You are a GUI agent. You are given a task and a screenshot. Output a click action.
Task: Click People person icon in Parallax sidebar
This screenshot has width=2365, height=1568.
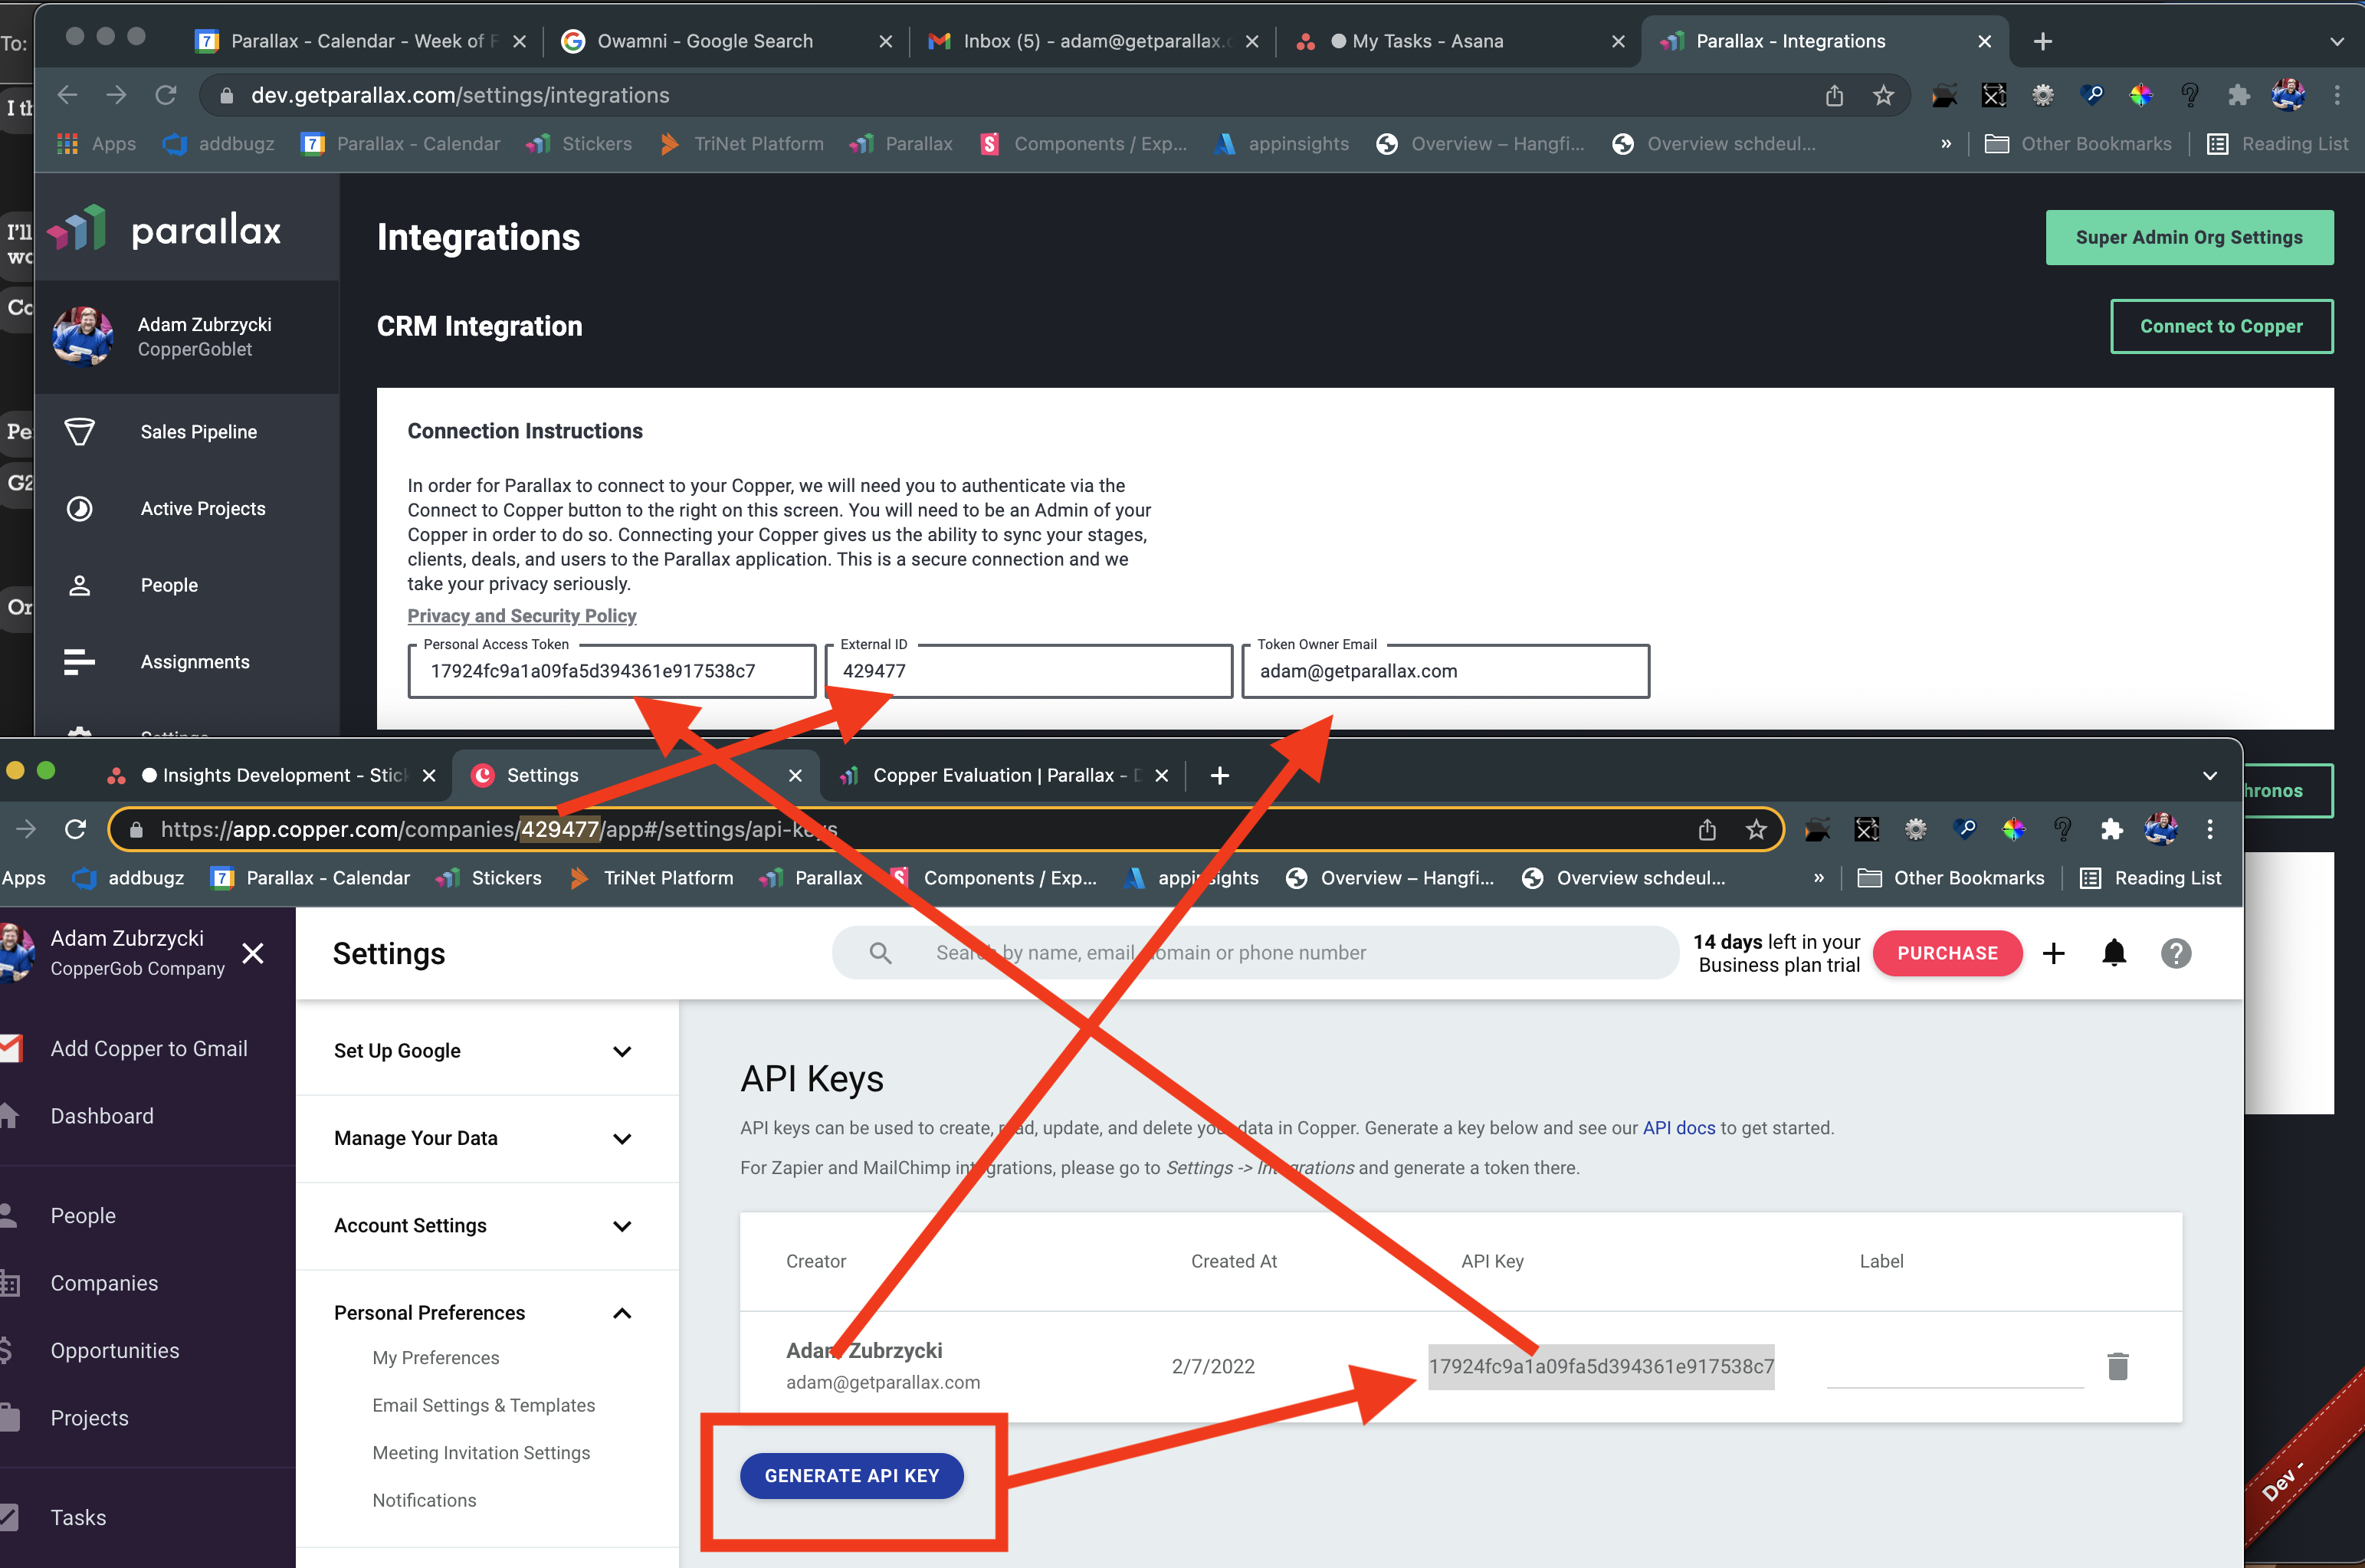[79, 585]
